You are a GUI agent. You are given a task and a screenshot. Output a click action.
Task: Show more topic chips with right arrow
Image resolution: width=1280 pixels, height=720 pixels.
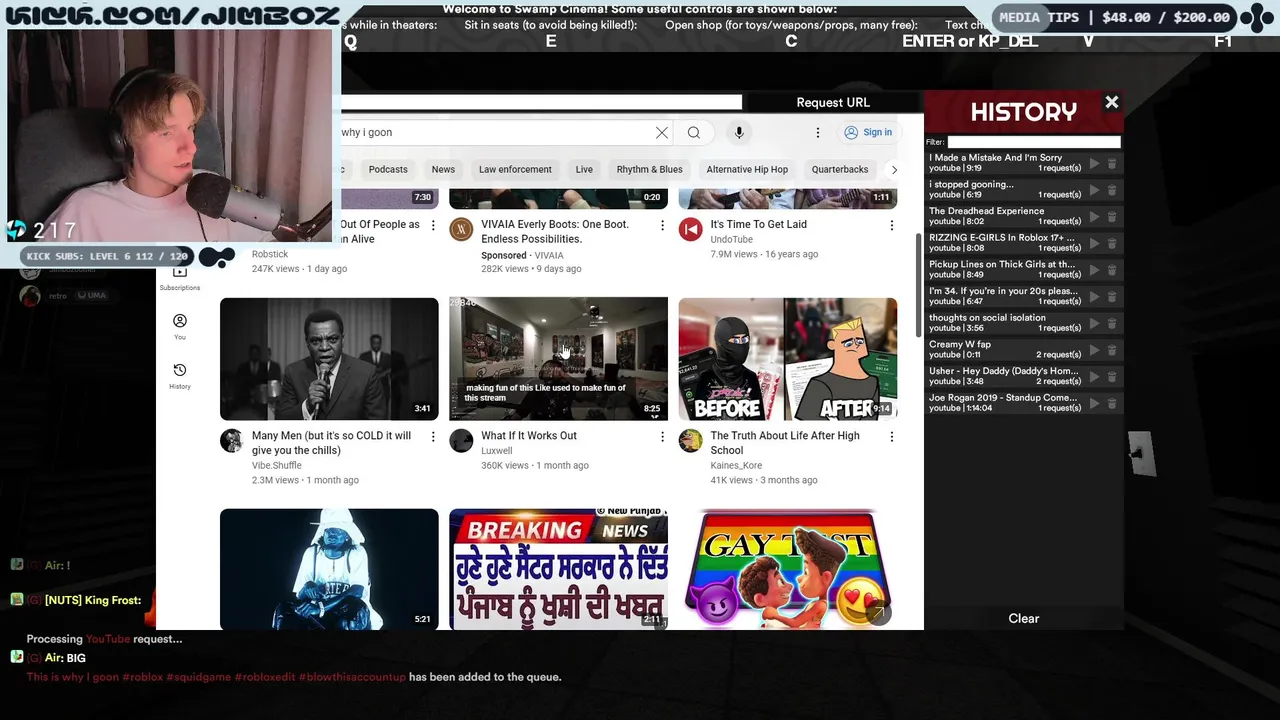[x=894, y=170]
